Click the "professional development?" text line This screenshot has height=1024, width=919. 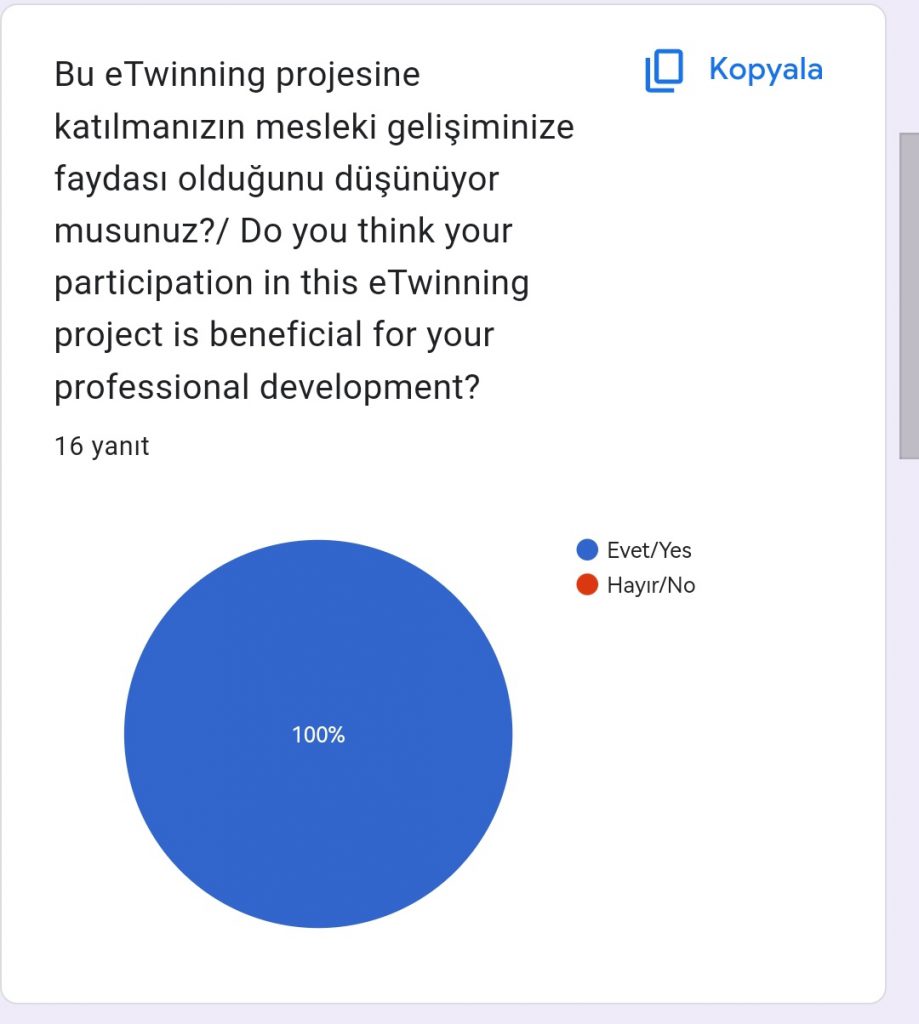pyautogui.click(x=267, y=387)
